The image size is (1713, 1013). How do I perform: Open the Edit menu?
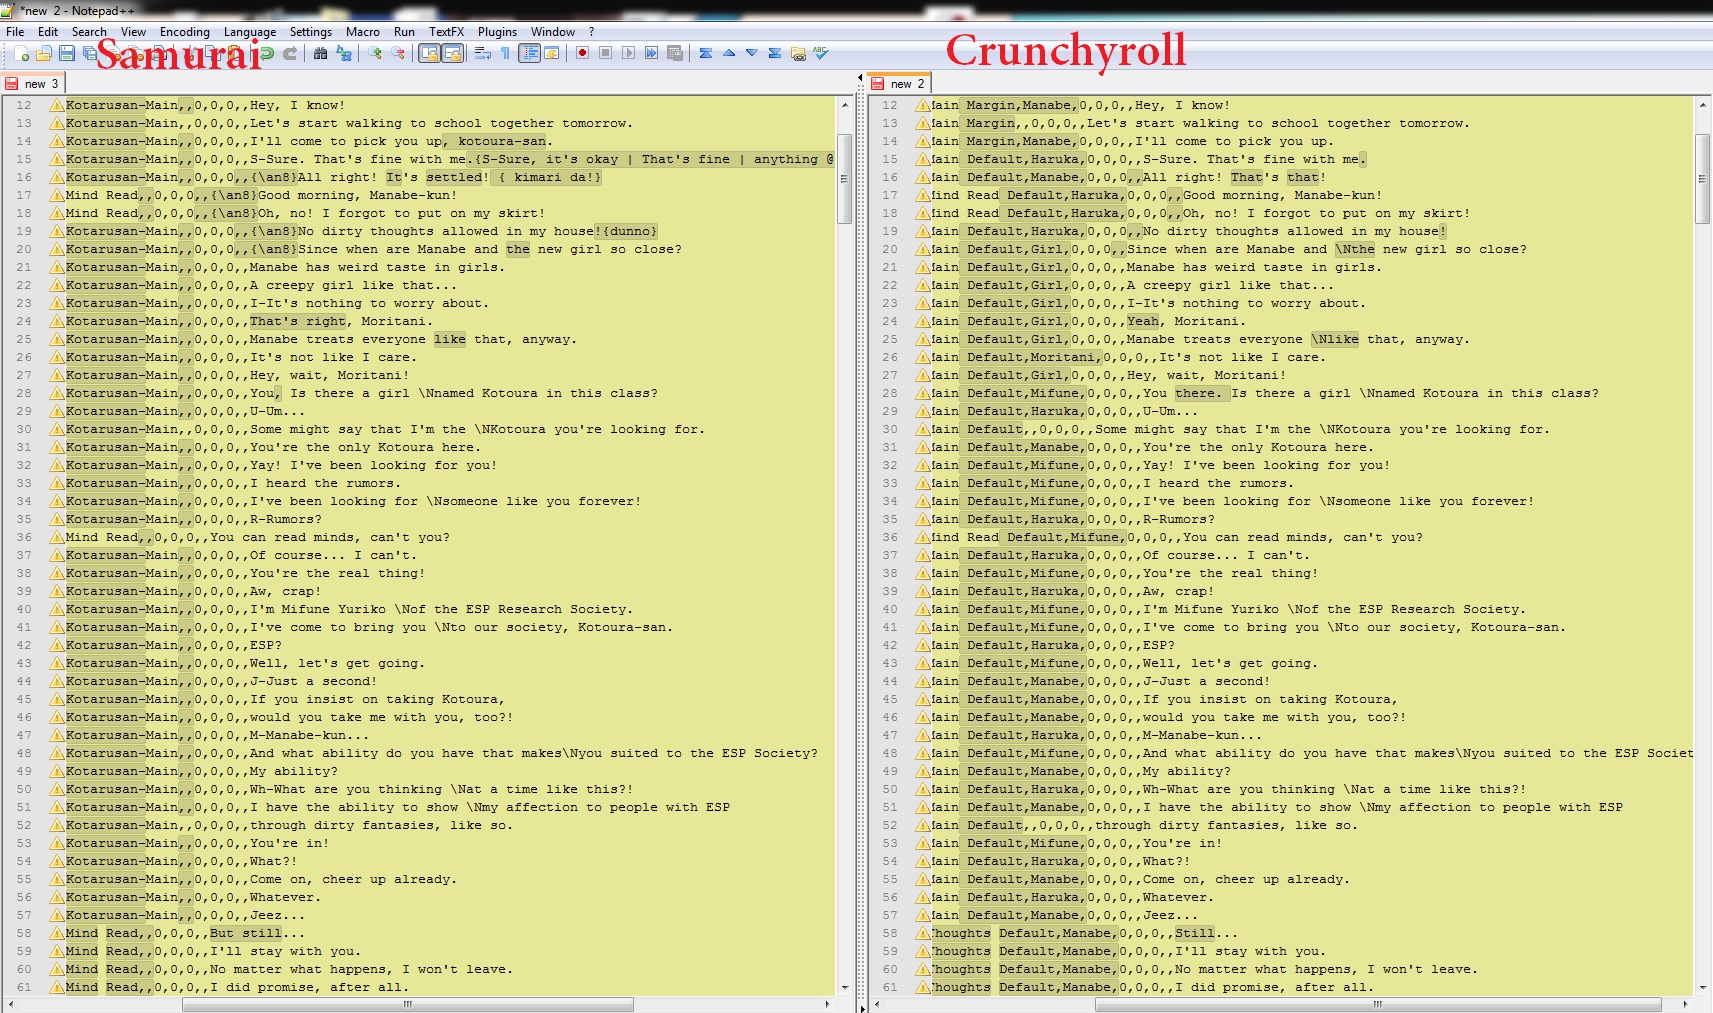tap(48, 32)
